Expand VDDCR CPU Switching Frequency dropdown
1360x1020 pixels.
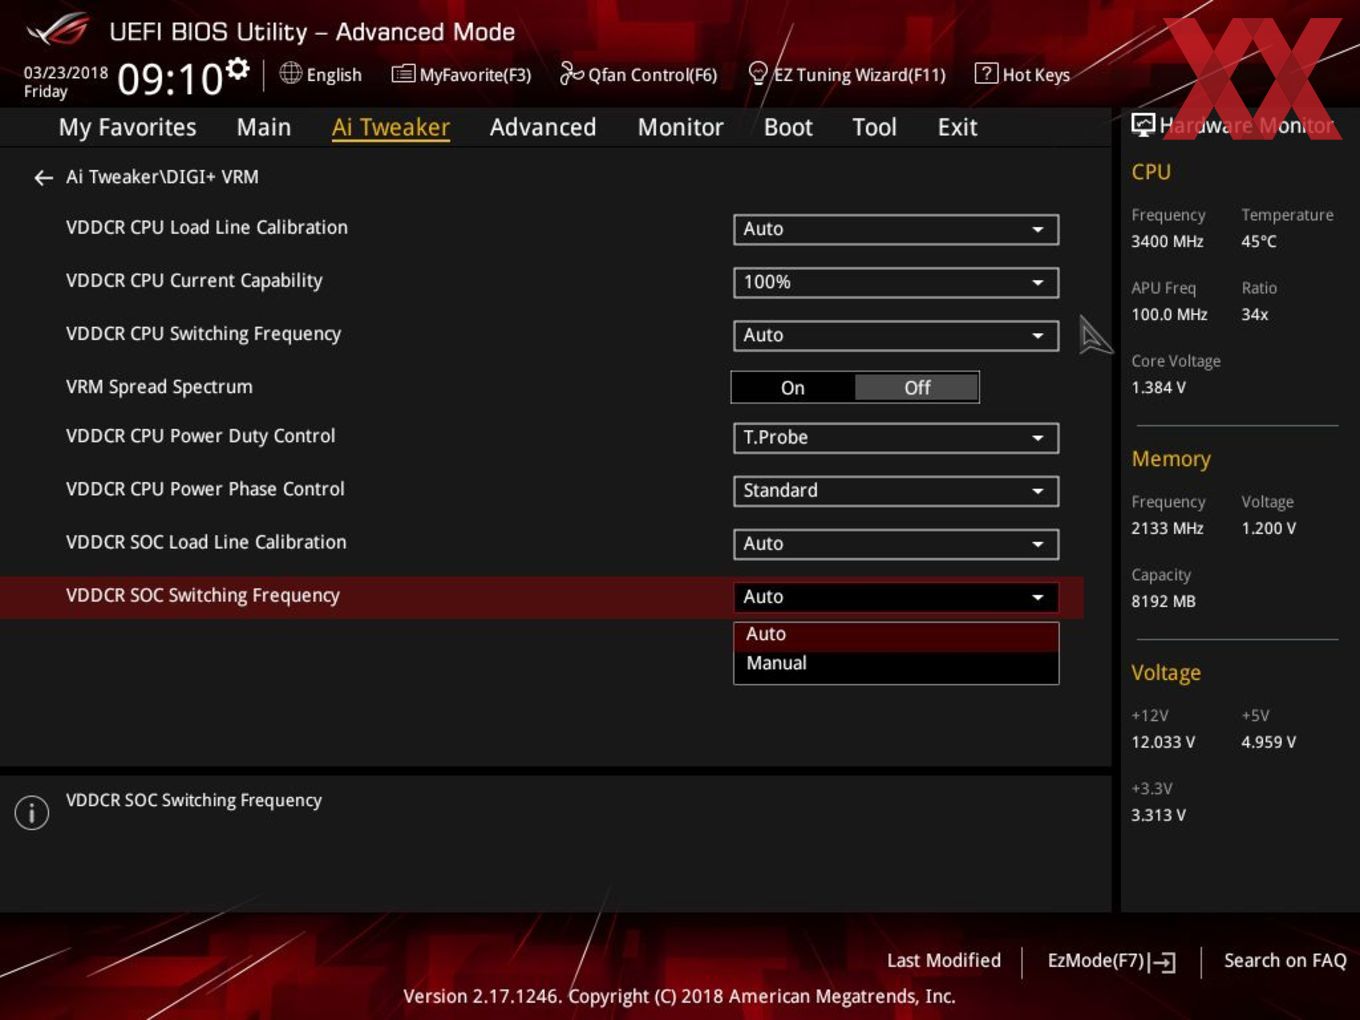tap(896, 335)
